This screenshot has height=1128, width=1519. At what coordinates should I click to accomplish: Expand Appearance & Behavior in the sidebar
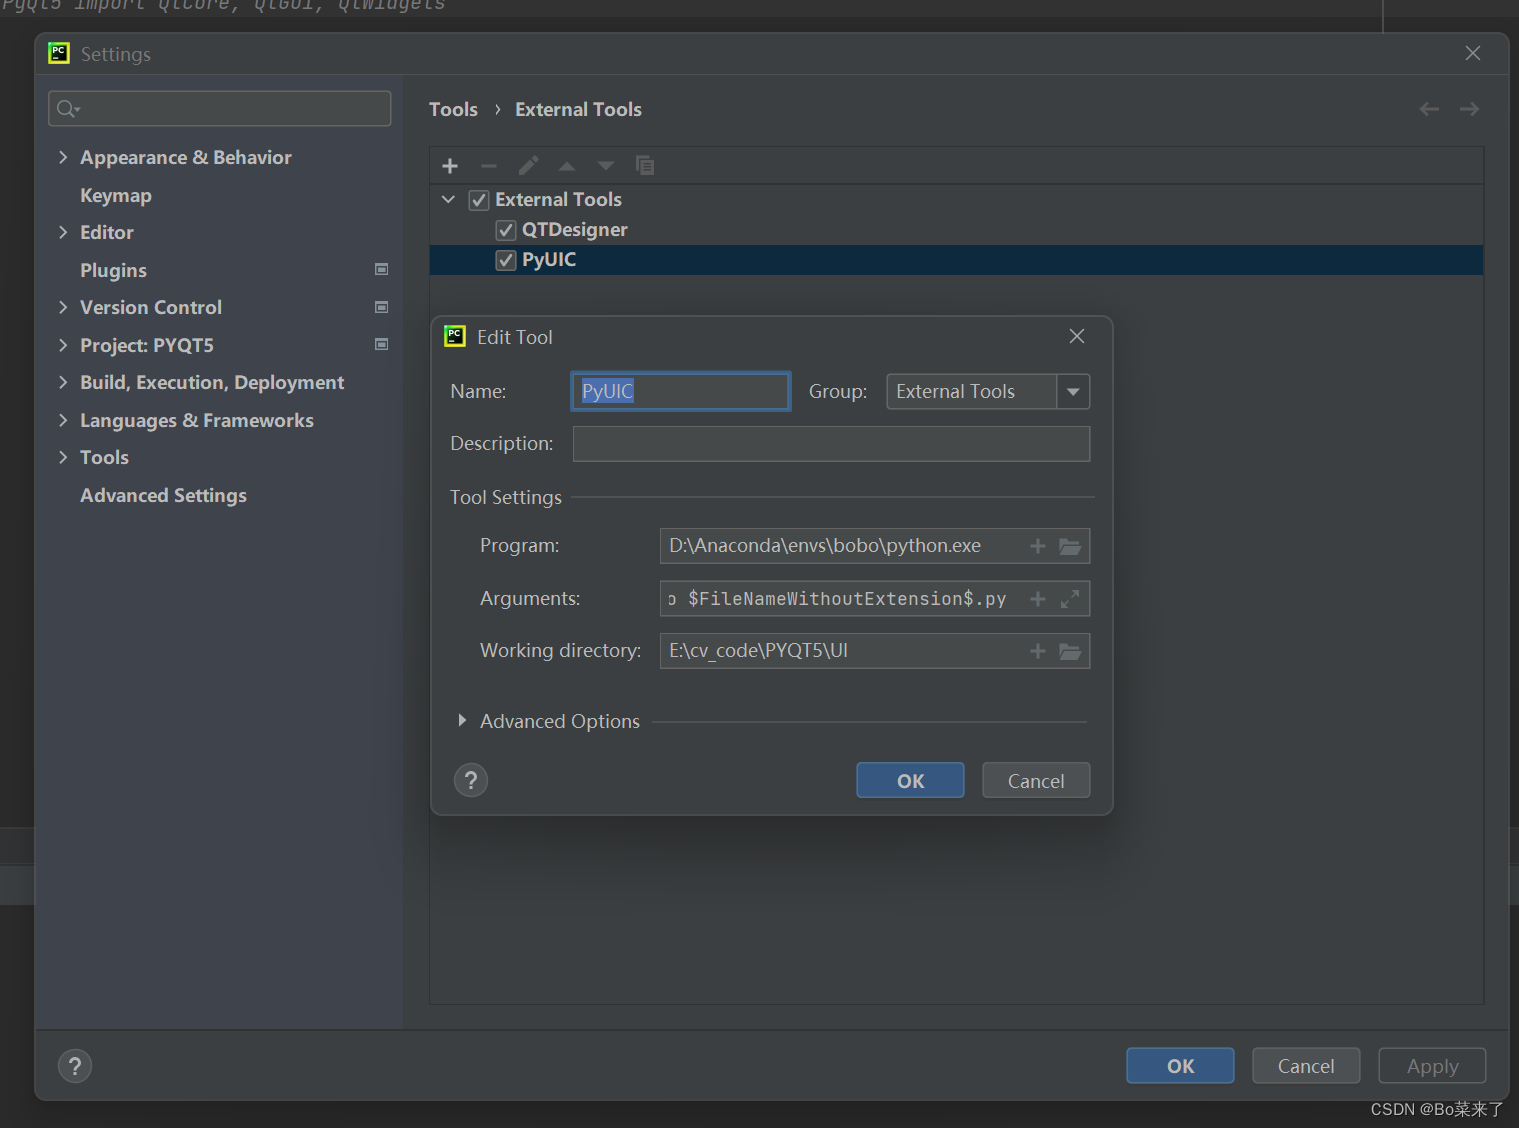tap(63, 157)
